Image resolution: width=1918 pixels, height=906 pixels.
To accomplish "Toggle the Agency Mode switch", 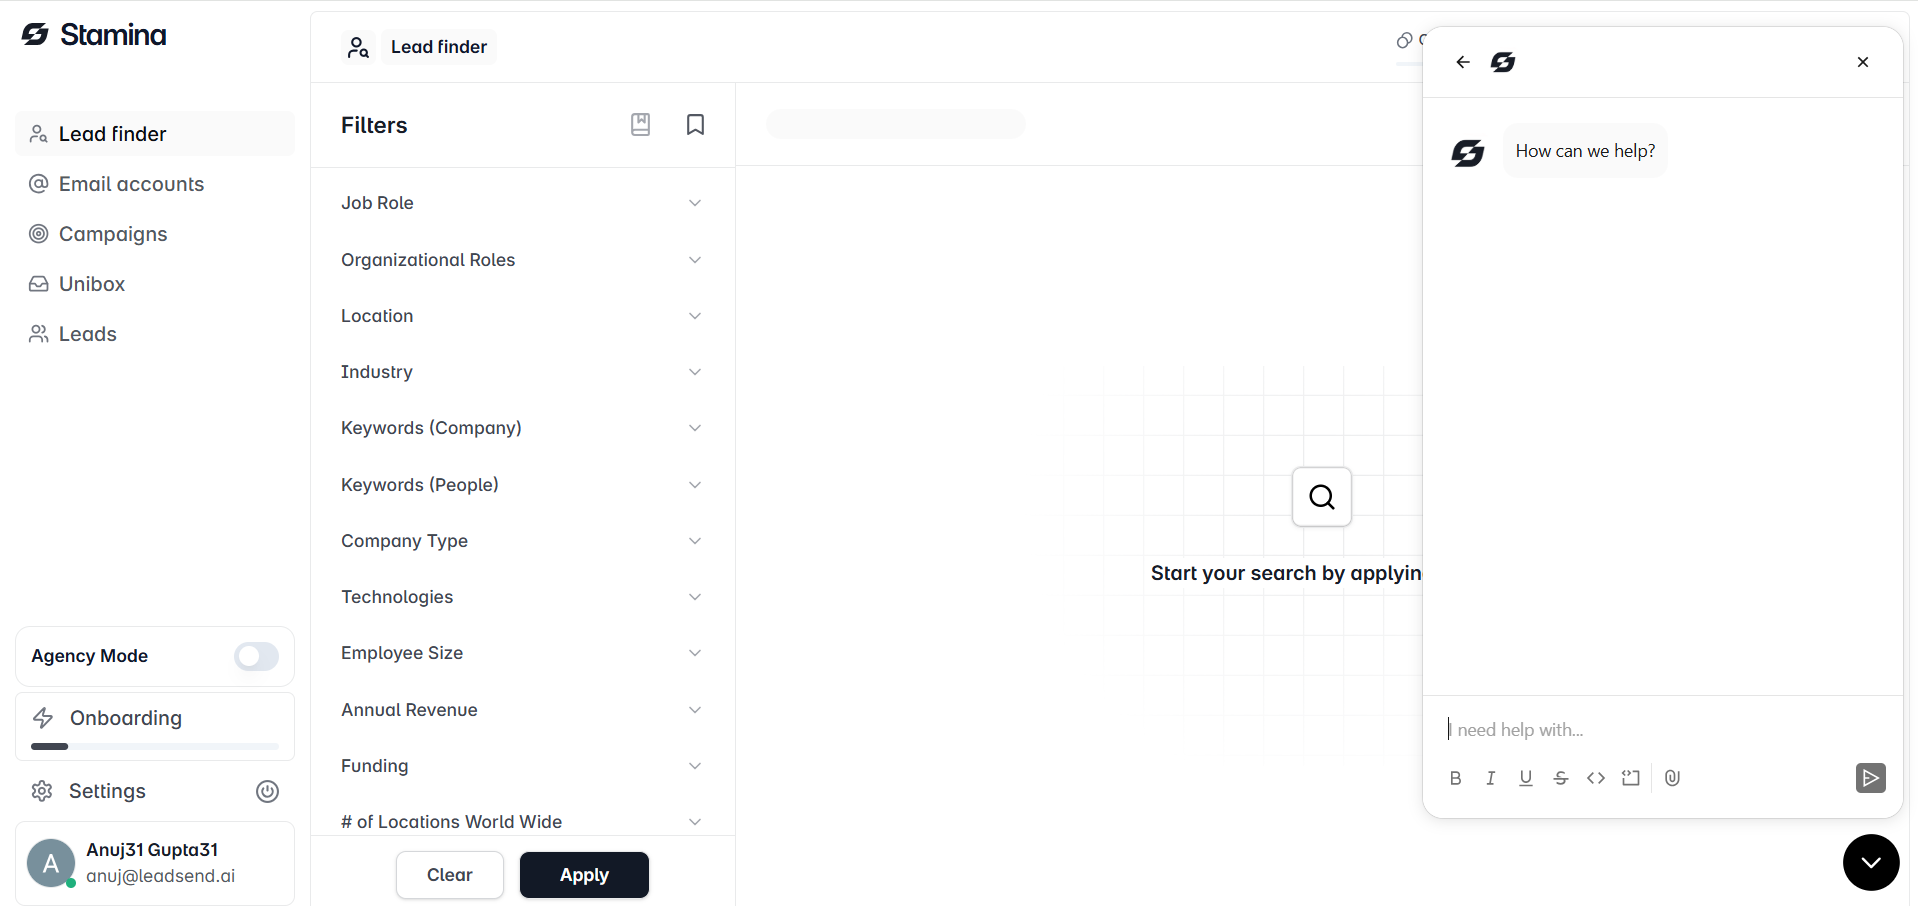I will tap(256, 656).
